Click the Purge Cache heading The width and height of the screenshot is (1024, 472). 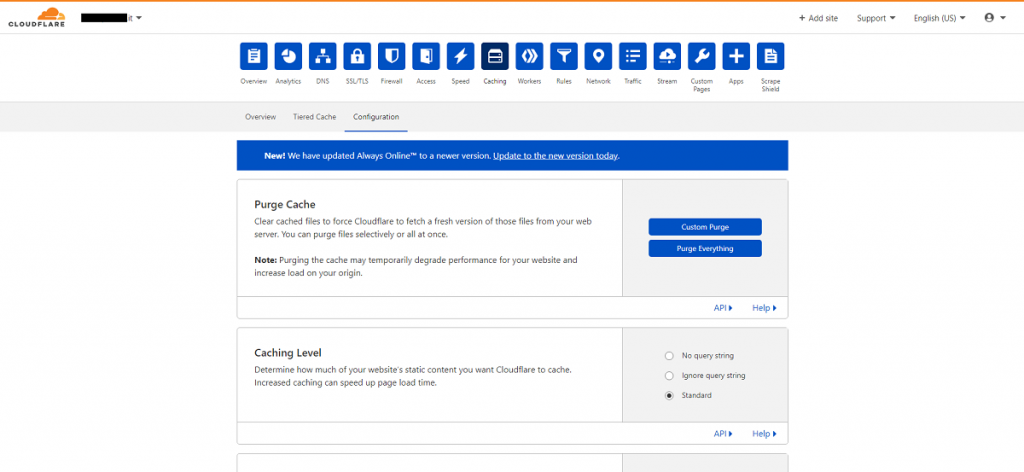(285, 204)
